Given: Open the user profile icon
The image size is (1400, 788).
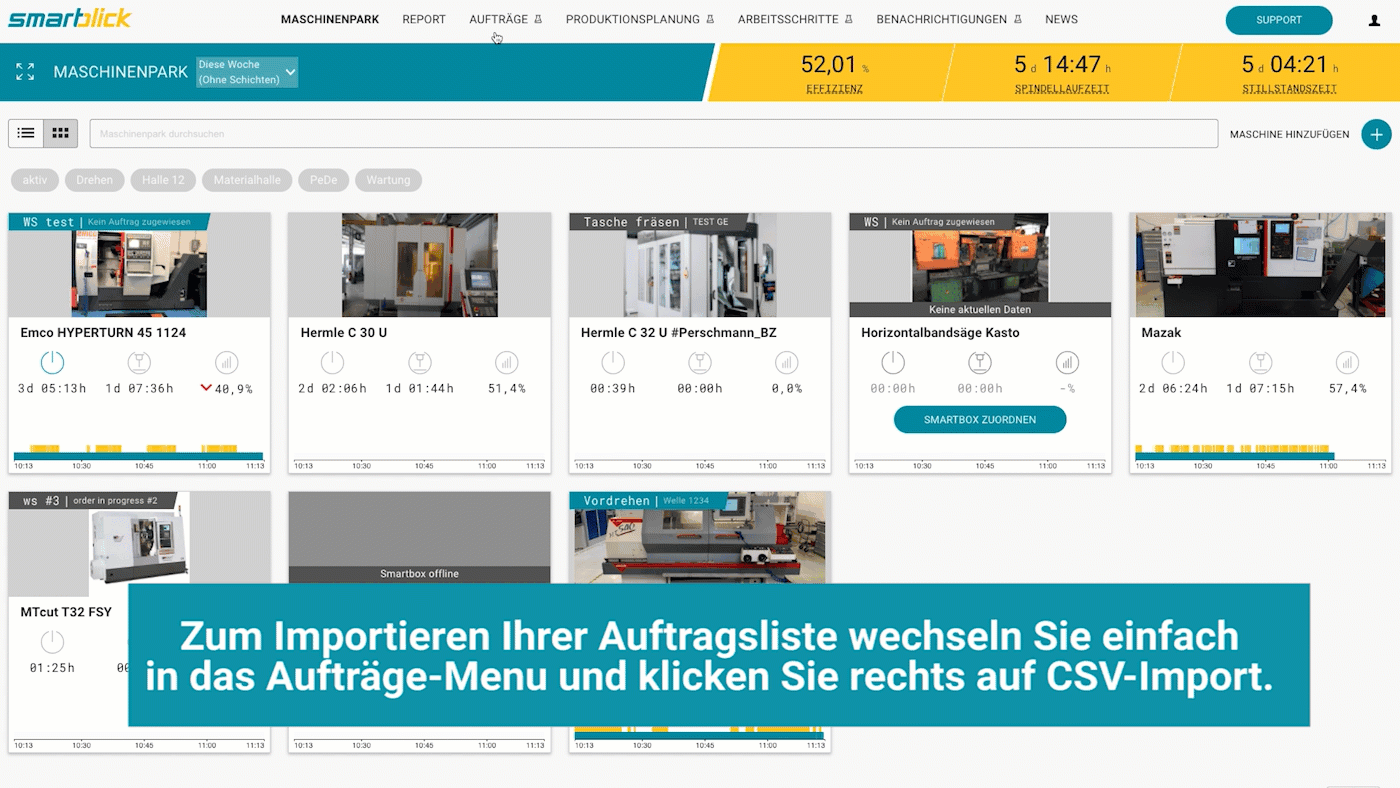Looking at the screenshot, I should pyautogui.click(x=1373, y=20).
